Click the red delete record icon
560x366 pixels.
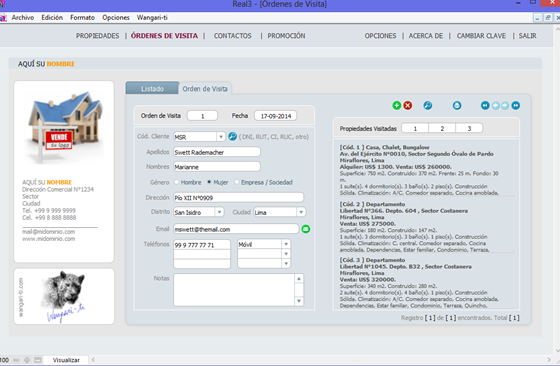pyautogui.click(x=408, y=105)
